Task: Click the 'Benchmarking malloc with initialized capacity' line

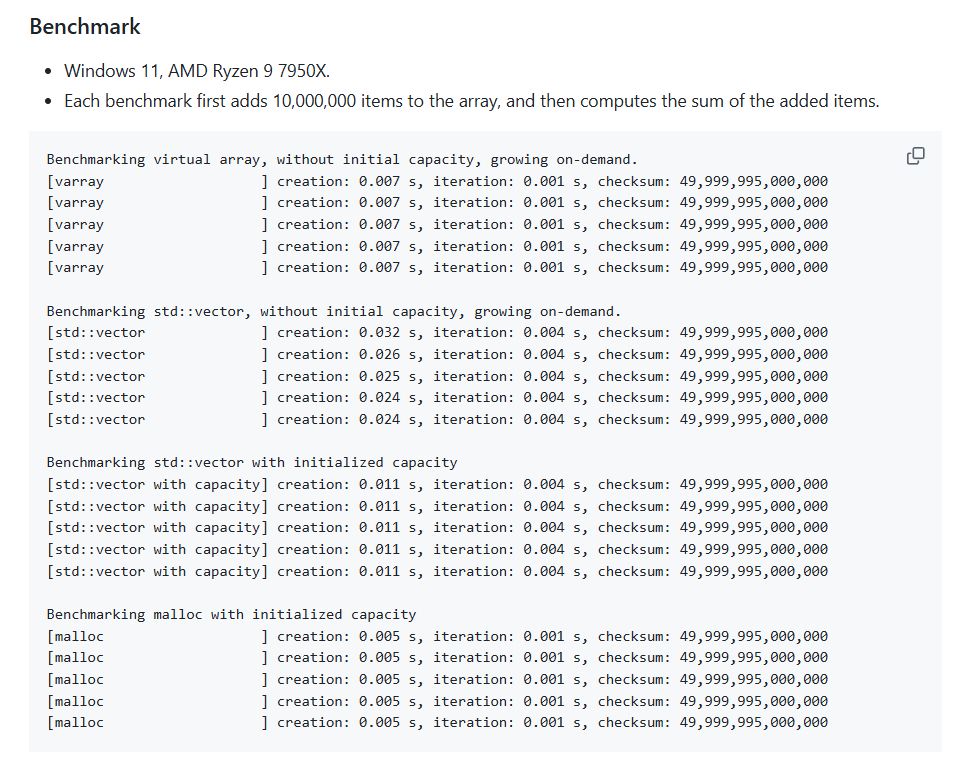Action: click(231, 614)
